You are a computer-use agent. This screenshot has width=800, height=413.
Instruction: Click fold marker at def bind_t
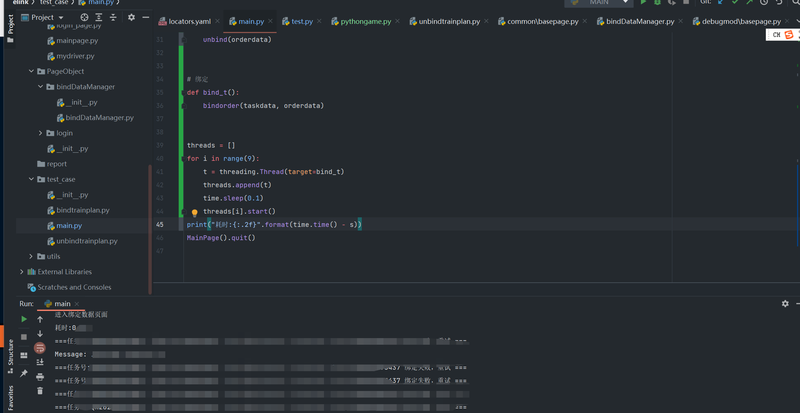point(182,92)
